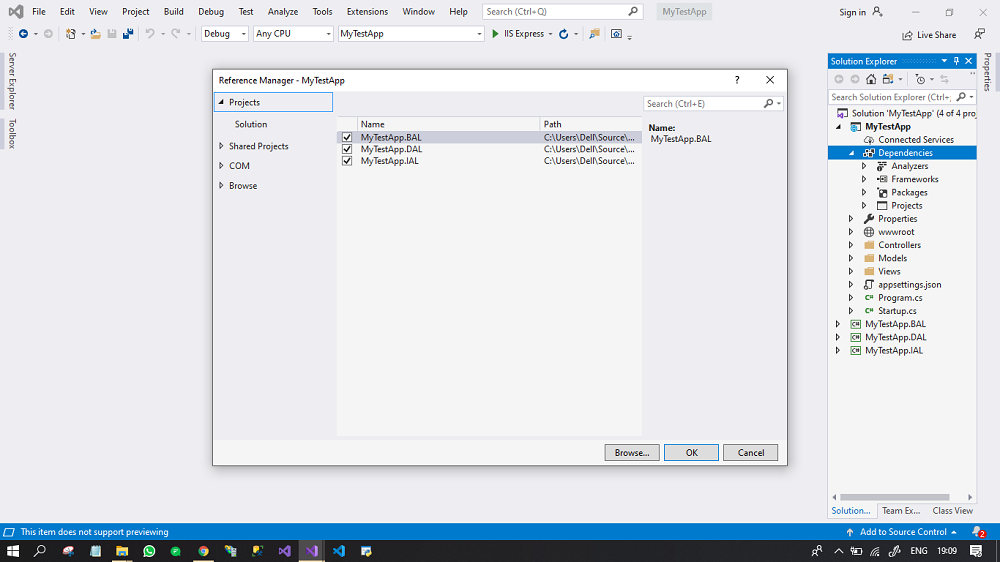Click the New Project toolbar icon

point(71,34)
